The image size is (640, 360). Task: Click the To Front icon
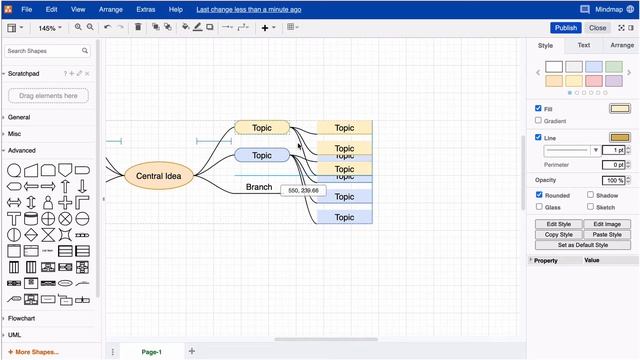[x=156, y=27]
